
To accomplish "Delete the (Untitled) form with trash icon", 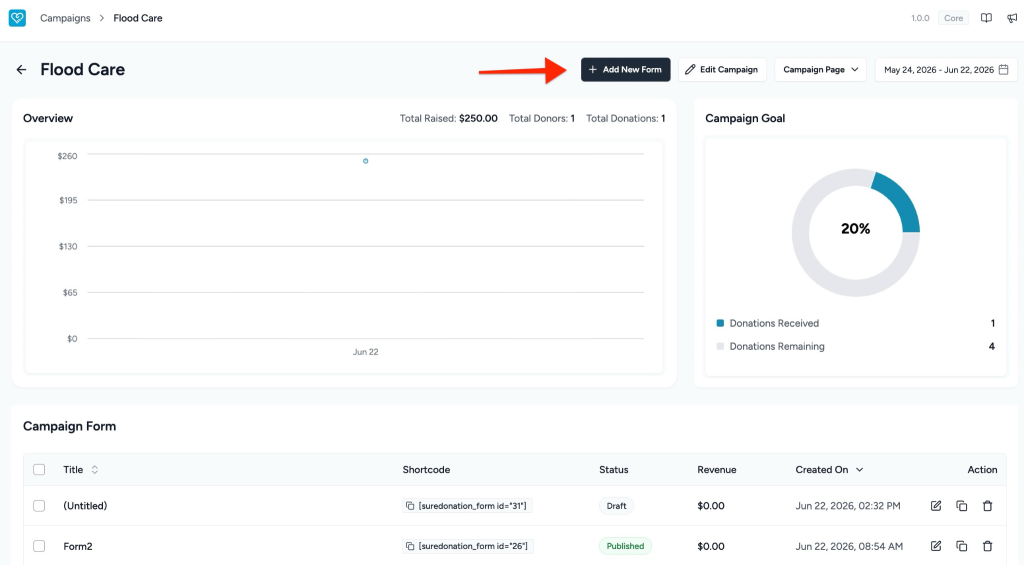I will click(987, 506).
